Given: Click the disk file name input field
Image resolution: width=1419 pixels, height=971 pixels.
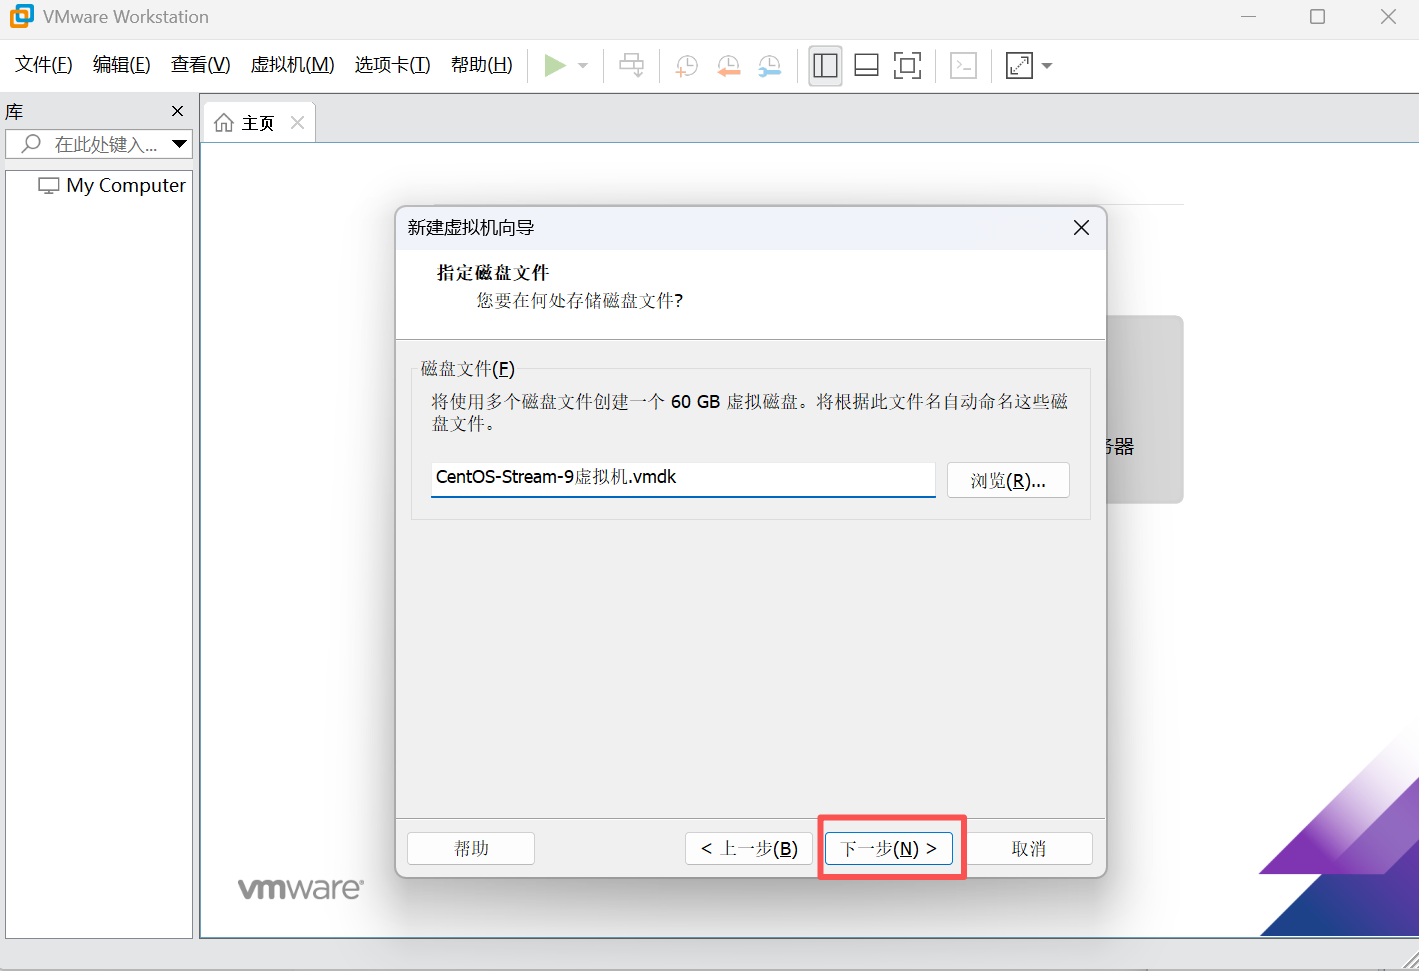Looking at the screenshot, I should point(683,479).
